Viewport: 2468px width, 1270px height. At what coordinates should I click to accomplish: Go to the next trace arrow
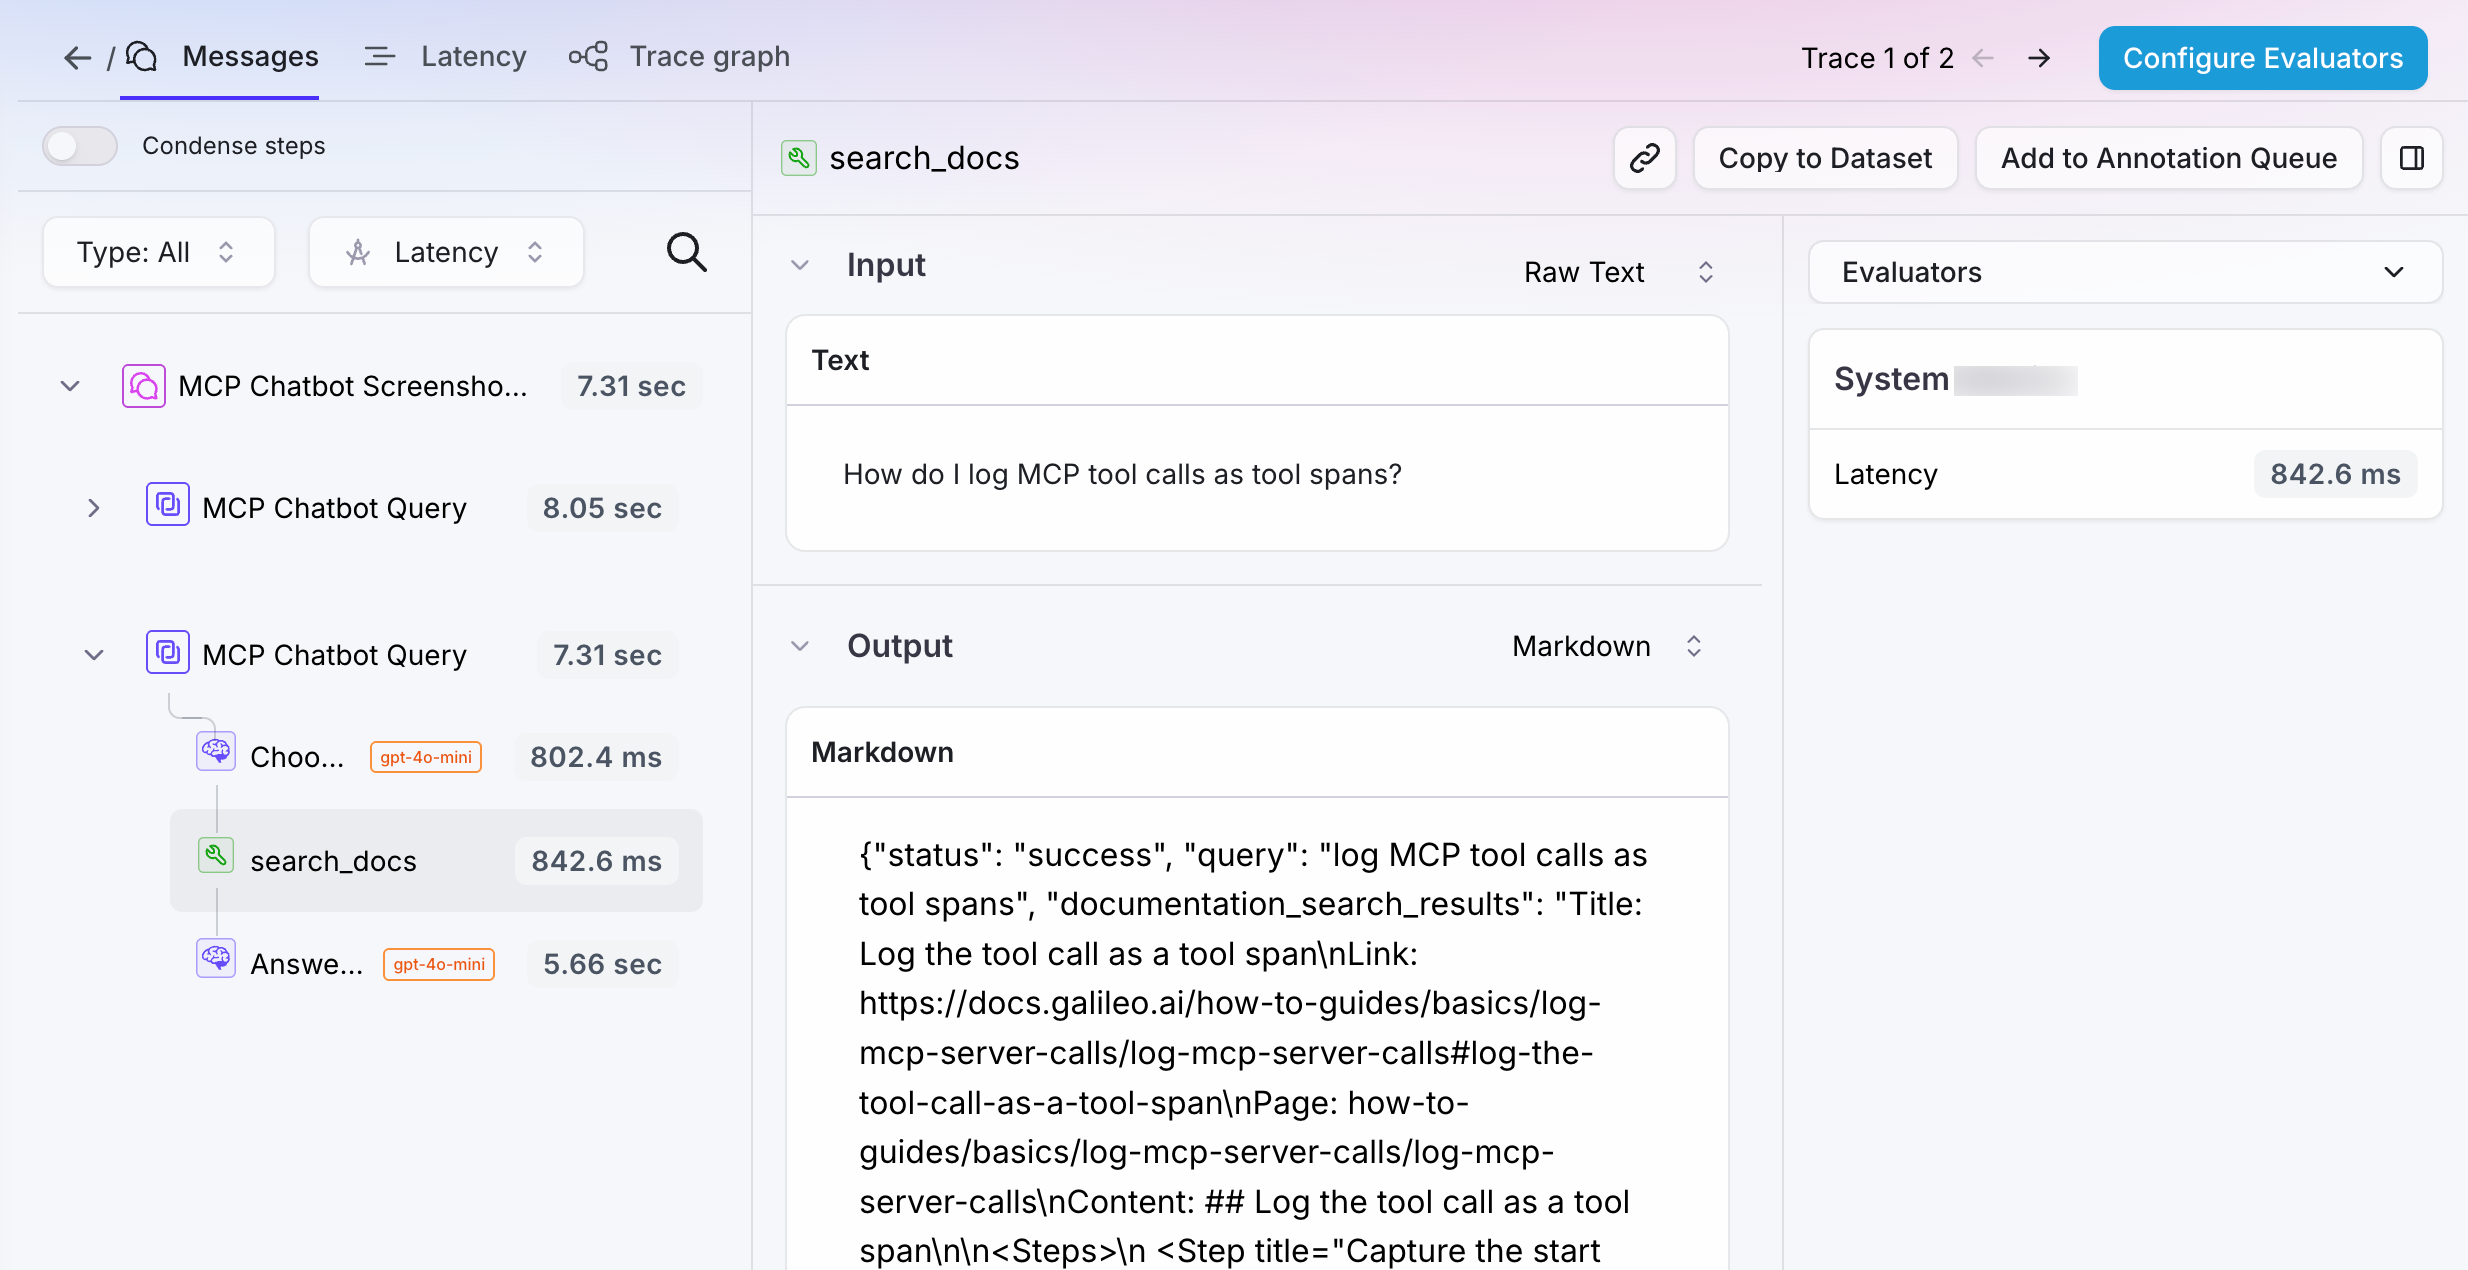2039,58
